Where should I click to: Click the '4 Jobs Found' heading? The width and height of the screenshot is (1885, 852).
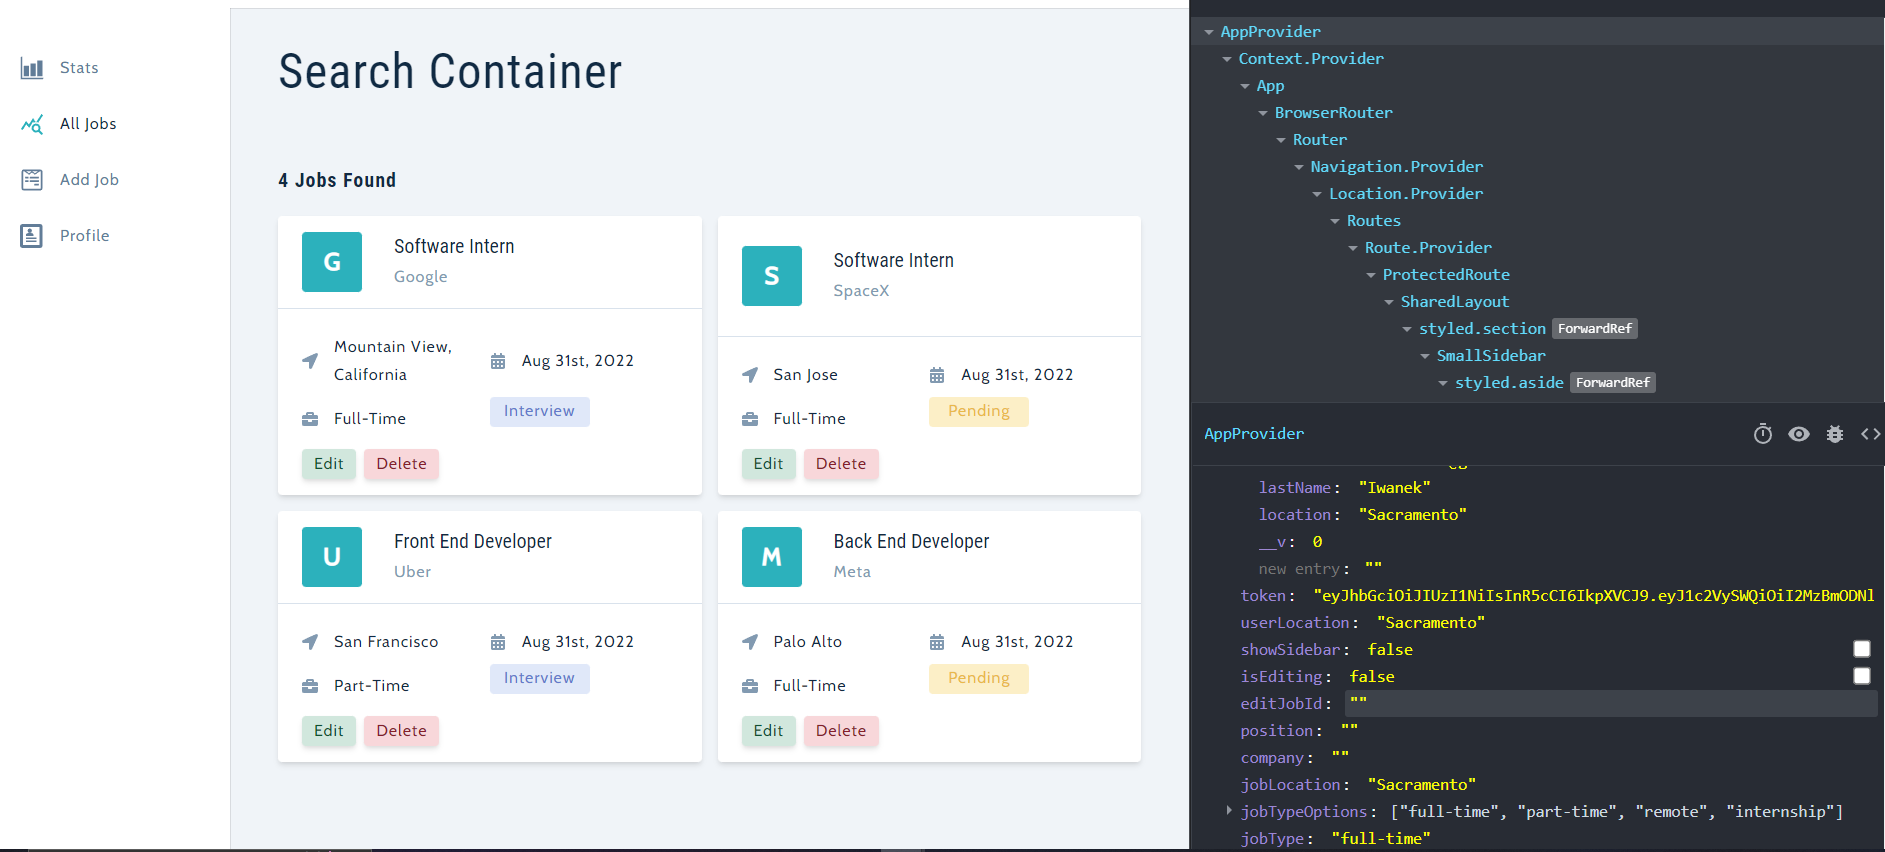click(337, 181)
